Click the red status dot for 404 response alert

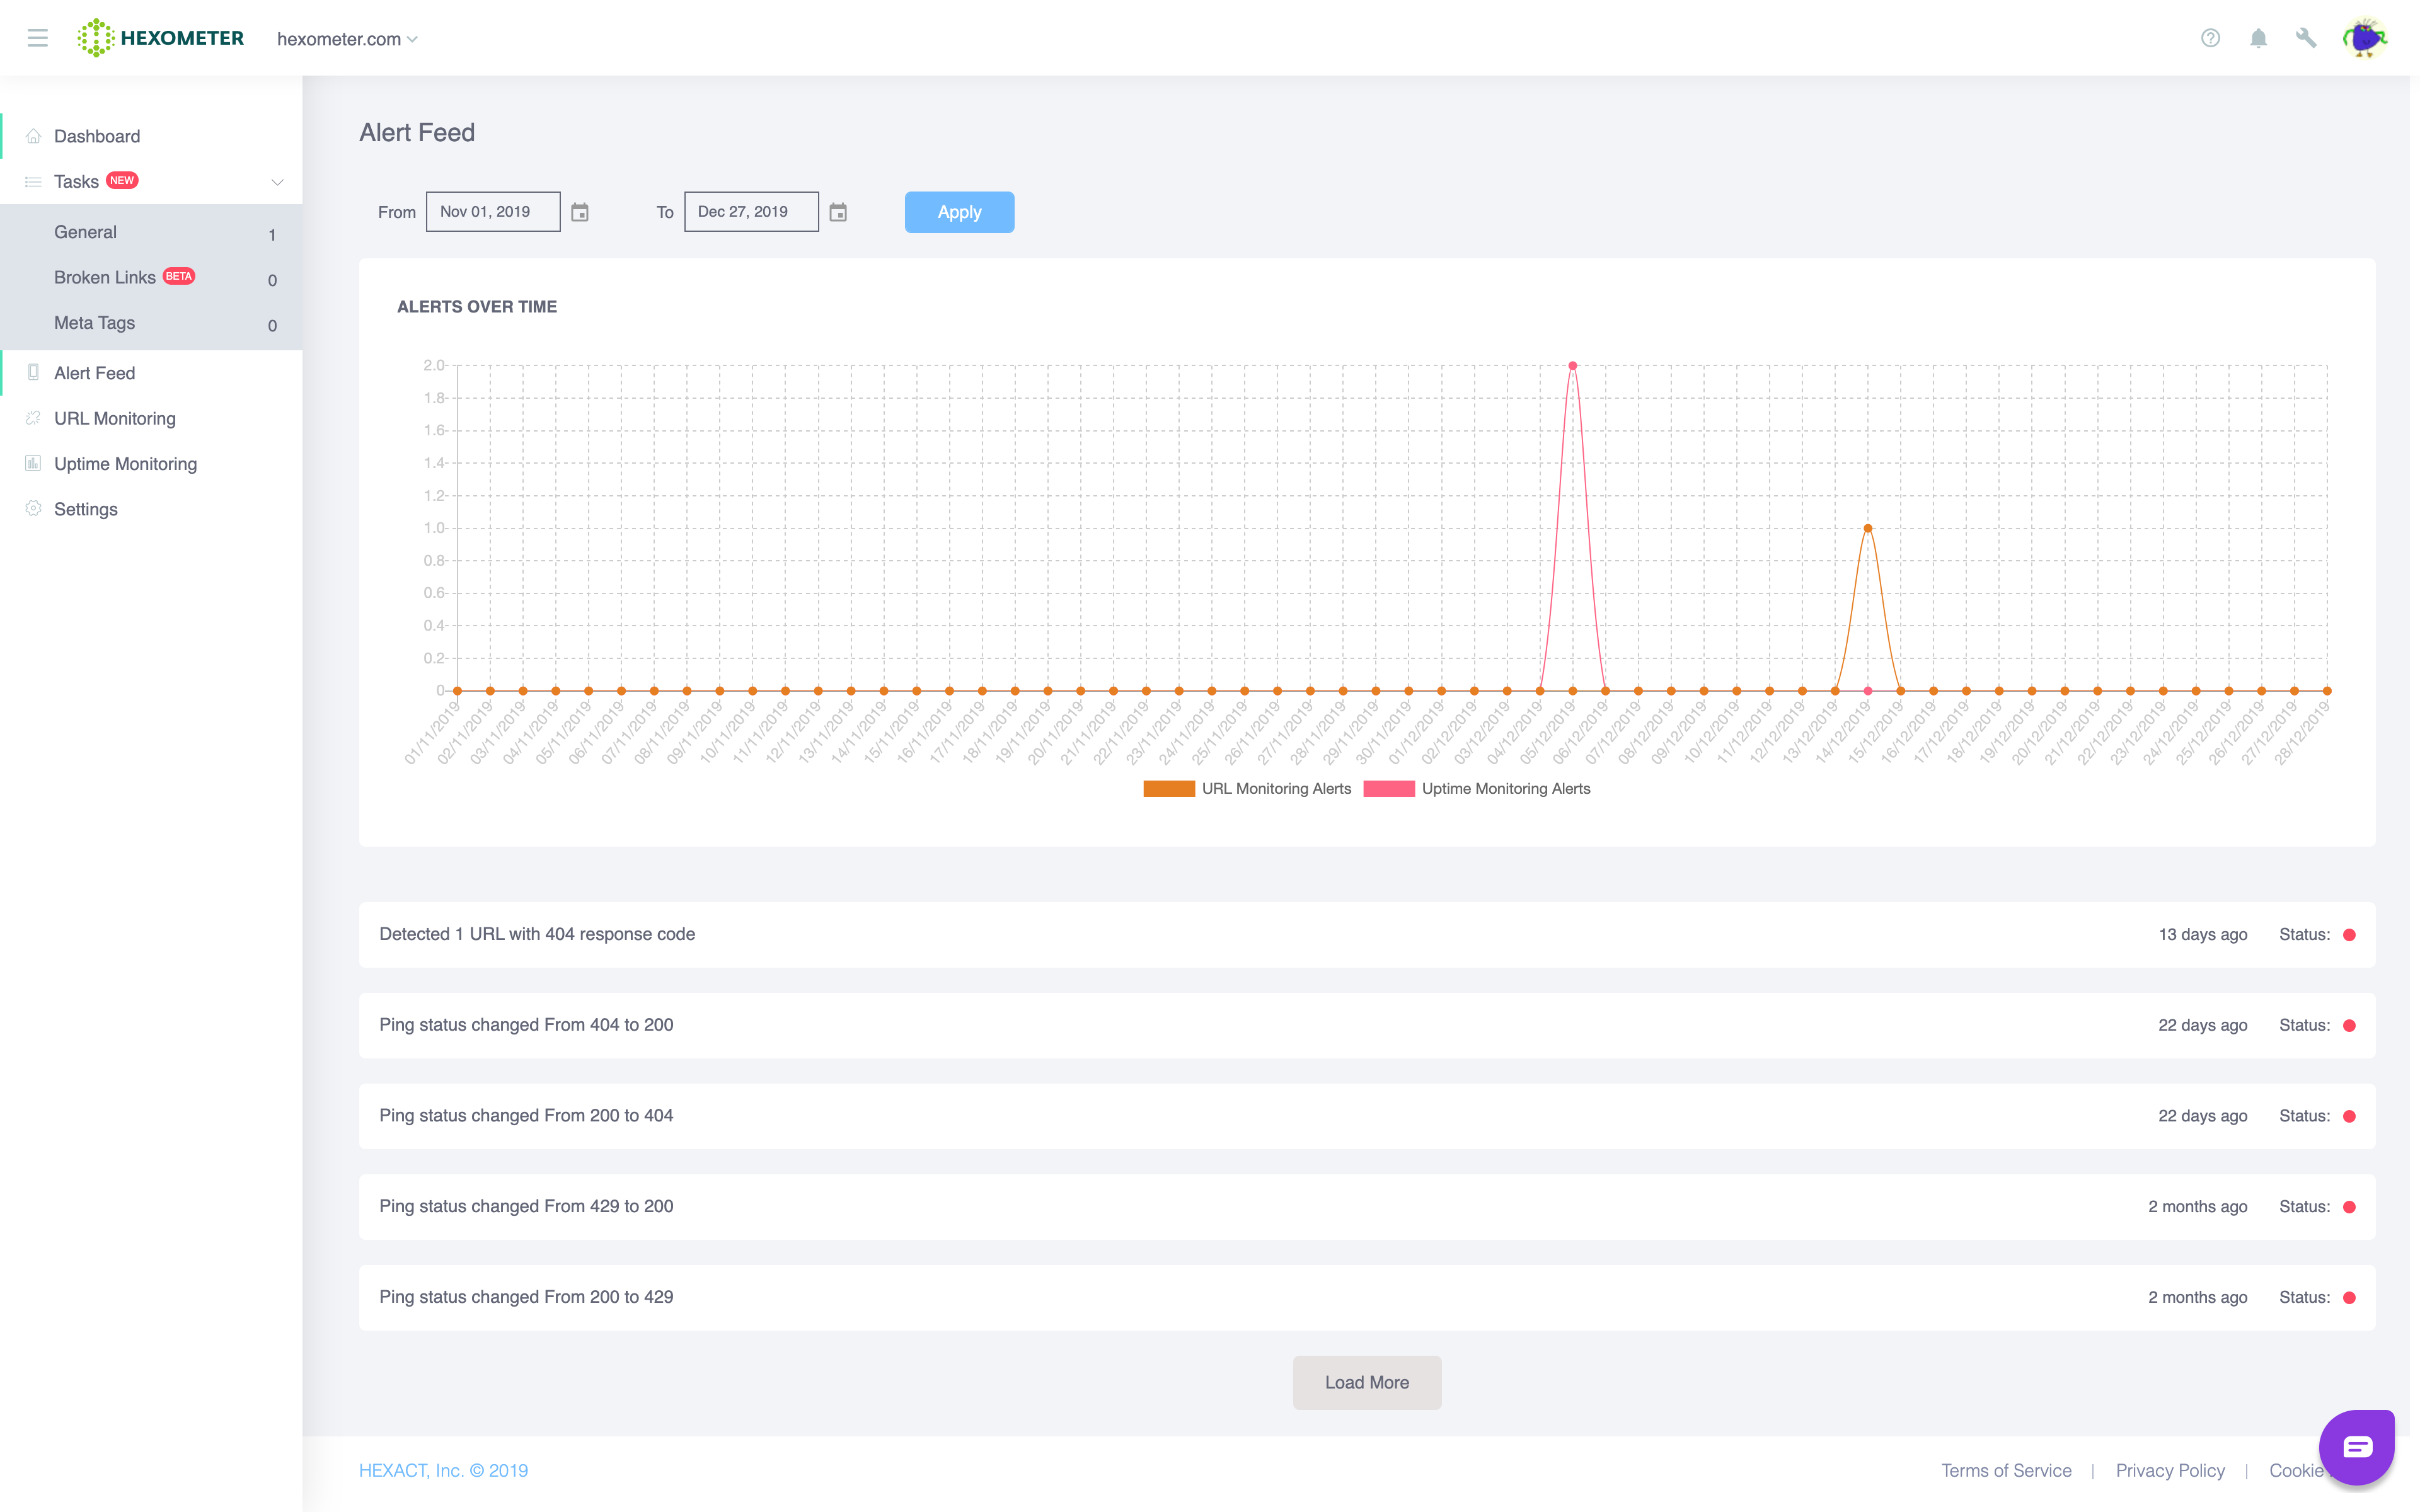2349,935
